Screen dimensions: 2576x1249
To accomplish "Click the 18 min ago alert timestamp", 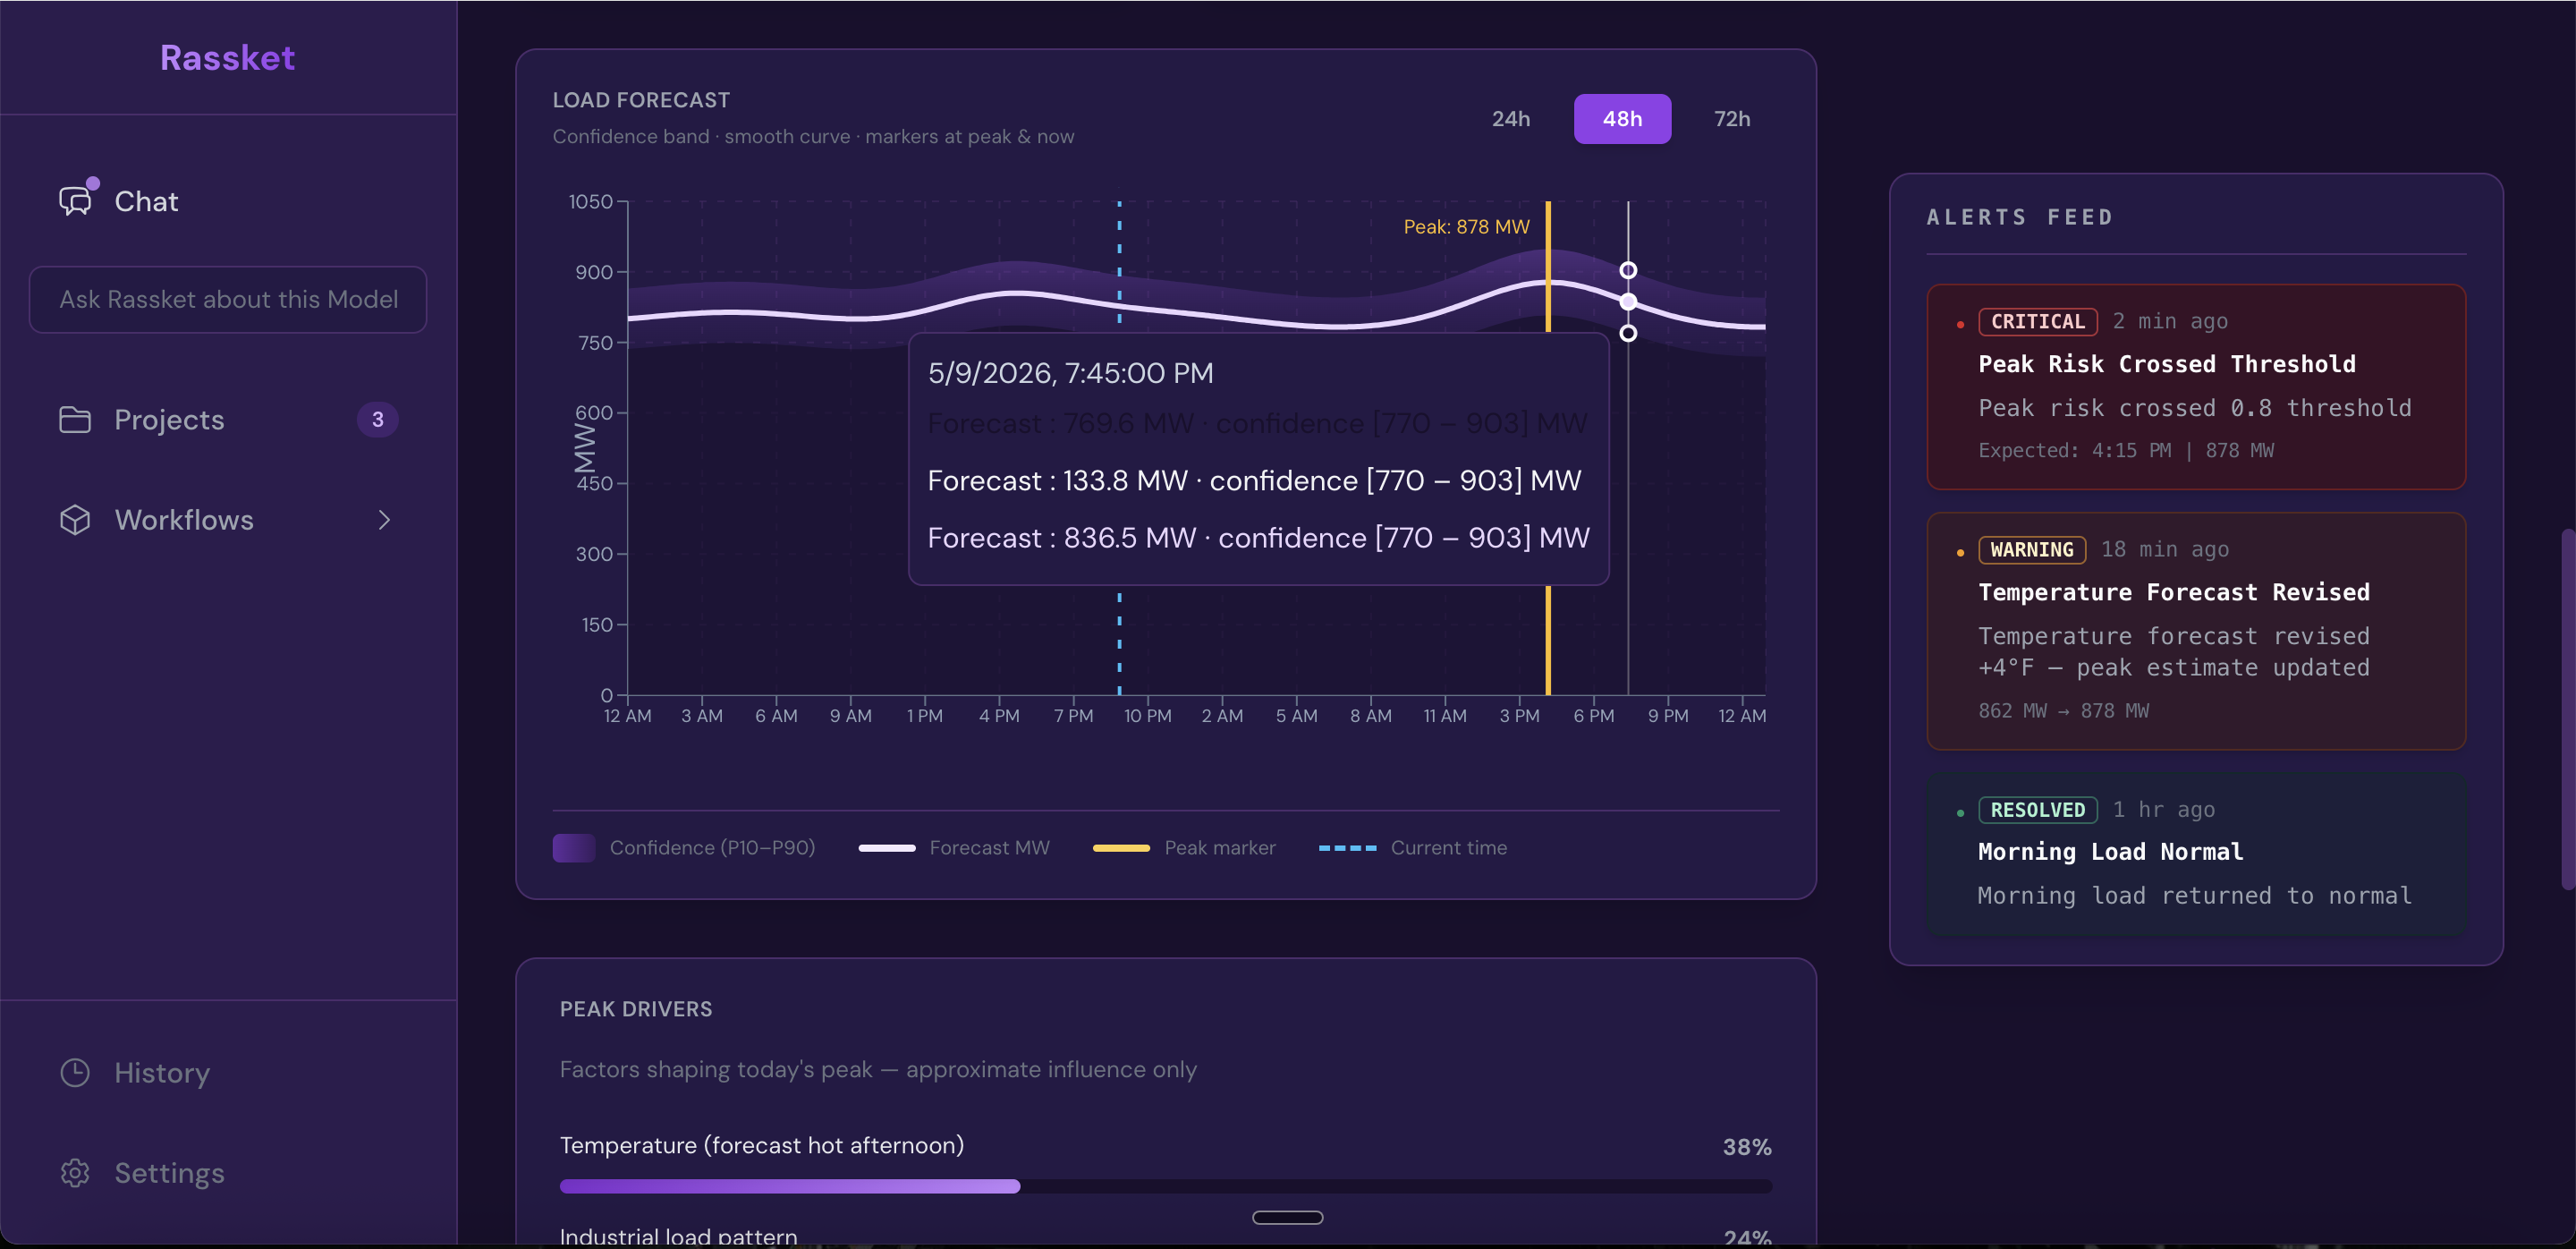I will (x=2164, y=549).
